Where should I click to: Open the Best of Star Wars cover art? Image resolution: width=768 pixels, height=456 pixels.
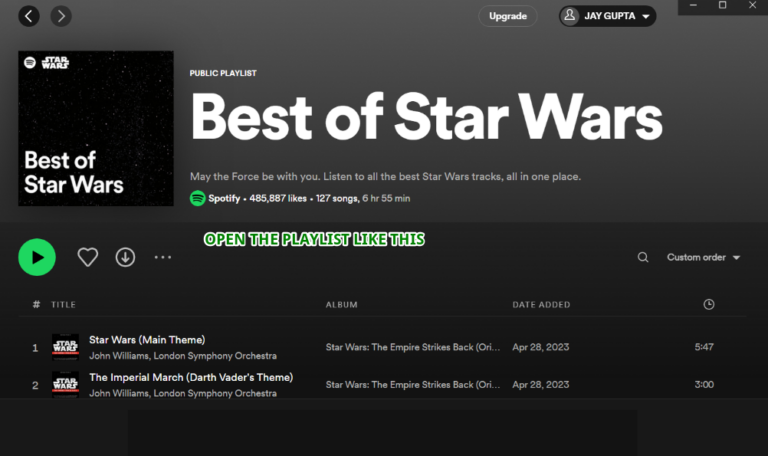click(96, 128)
